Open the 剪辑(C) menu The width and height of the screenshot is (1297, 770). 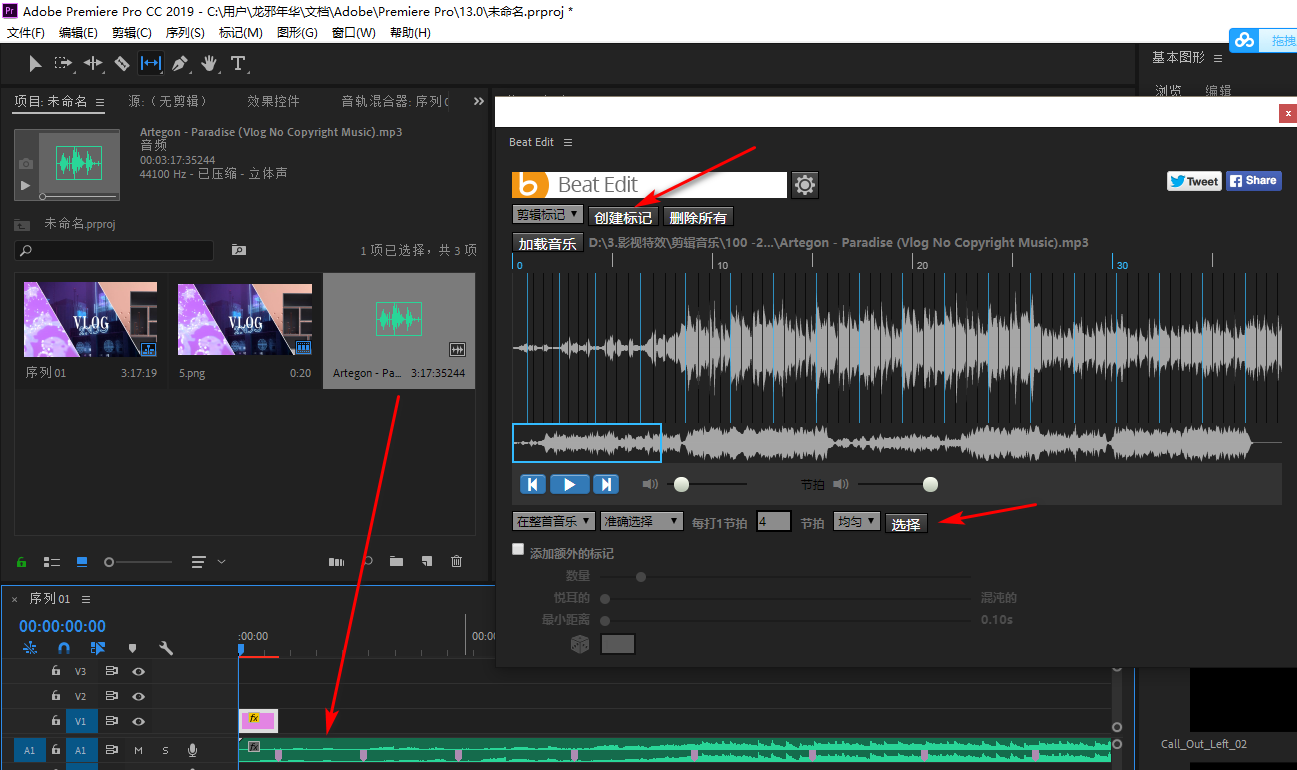[x=132, y=33]
